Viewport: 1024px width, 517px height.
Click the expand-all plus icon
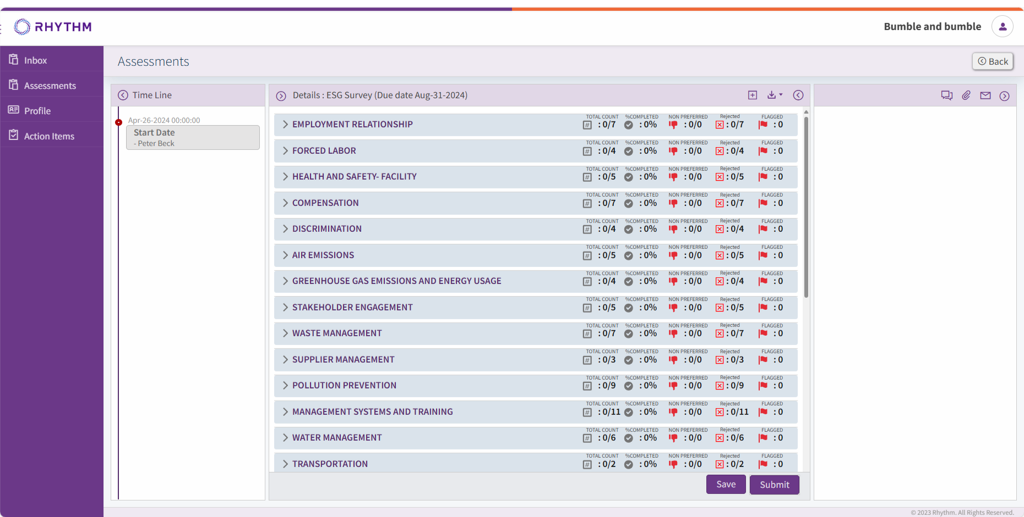(753, 95)
